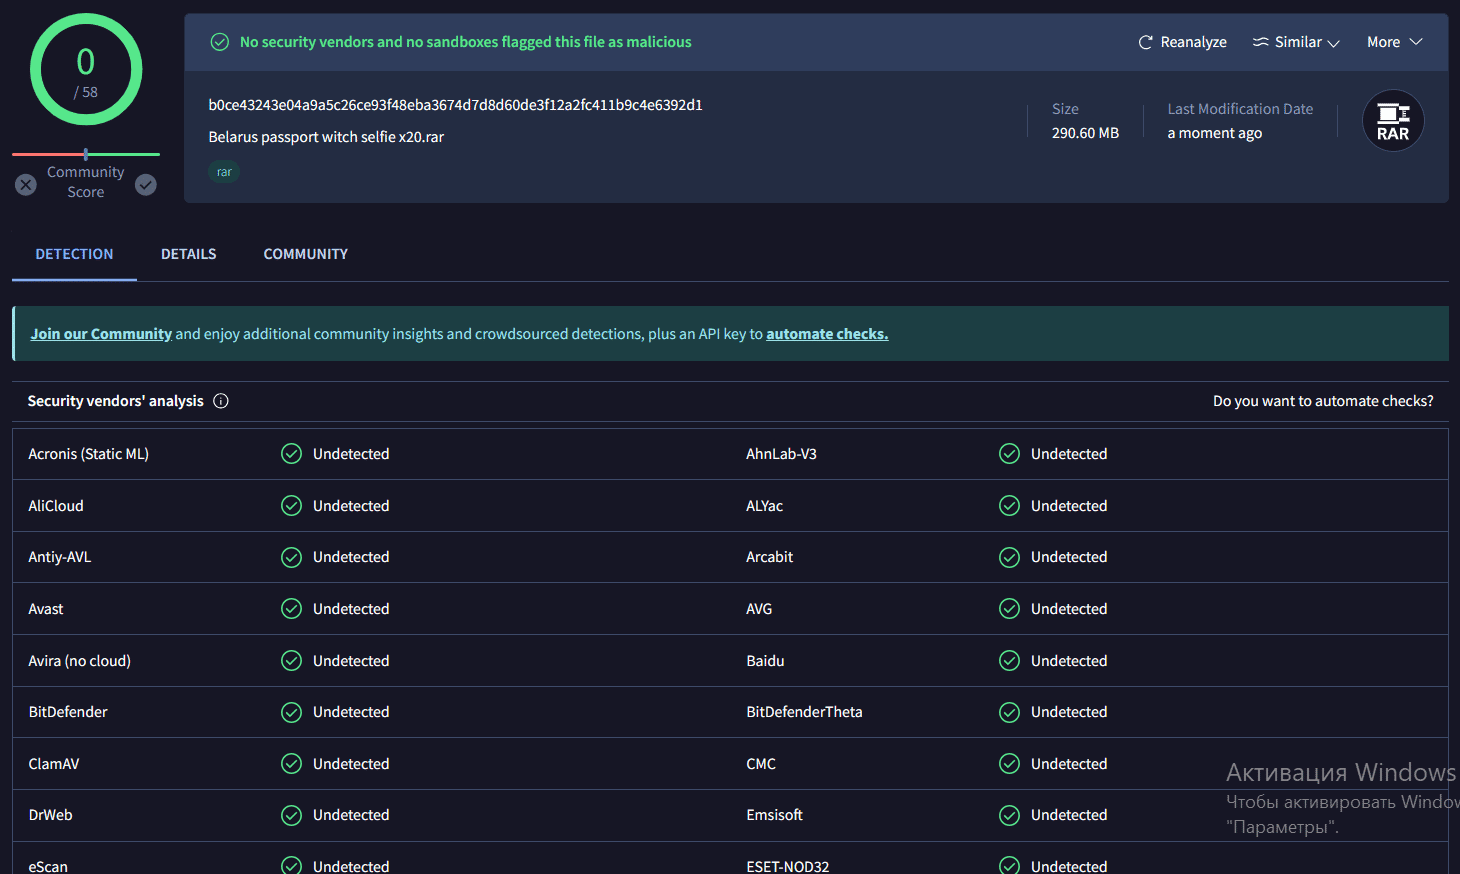This screenshot has width=1460, height=874.
Task: Click the green check icon in banner
Action: 220,42
